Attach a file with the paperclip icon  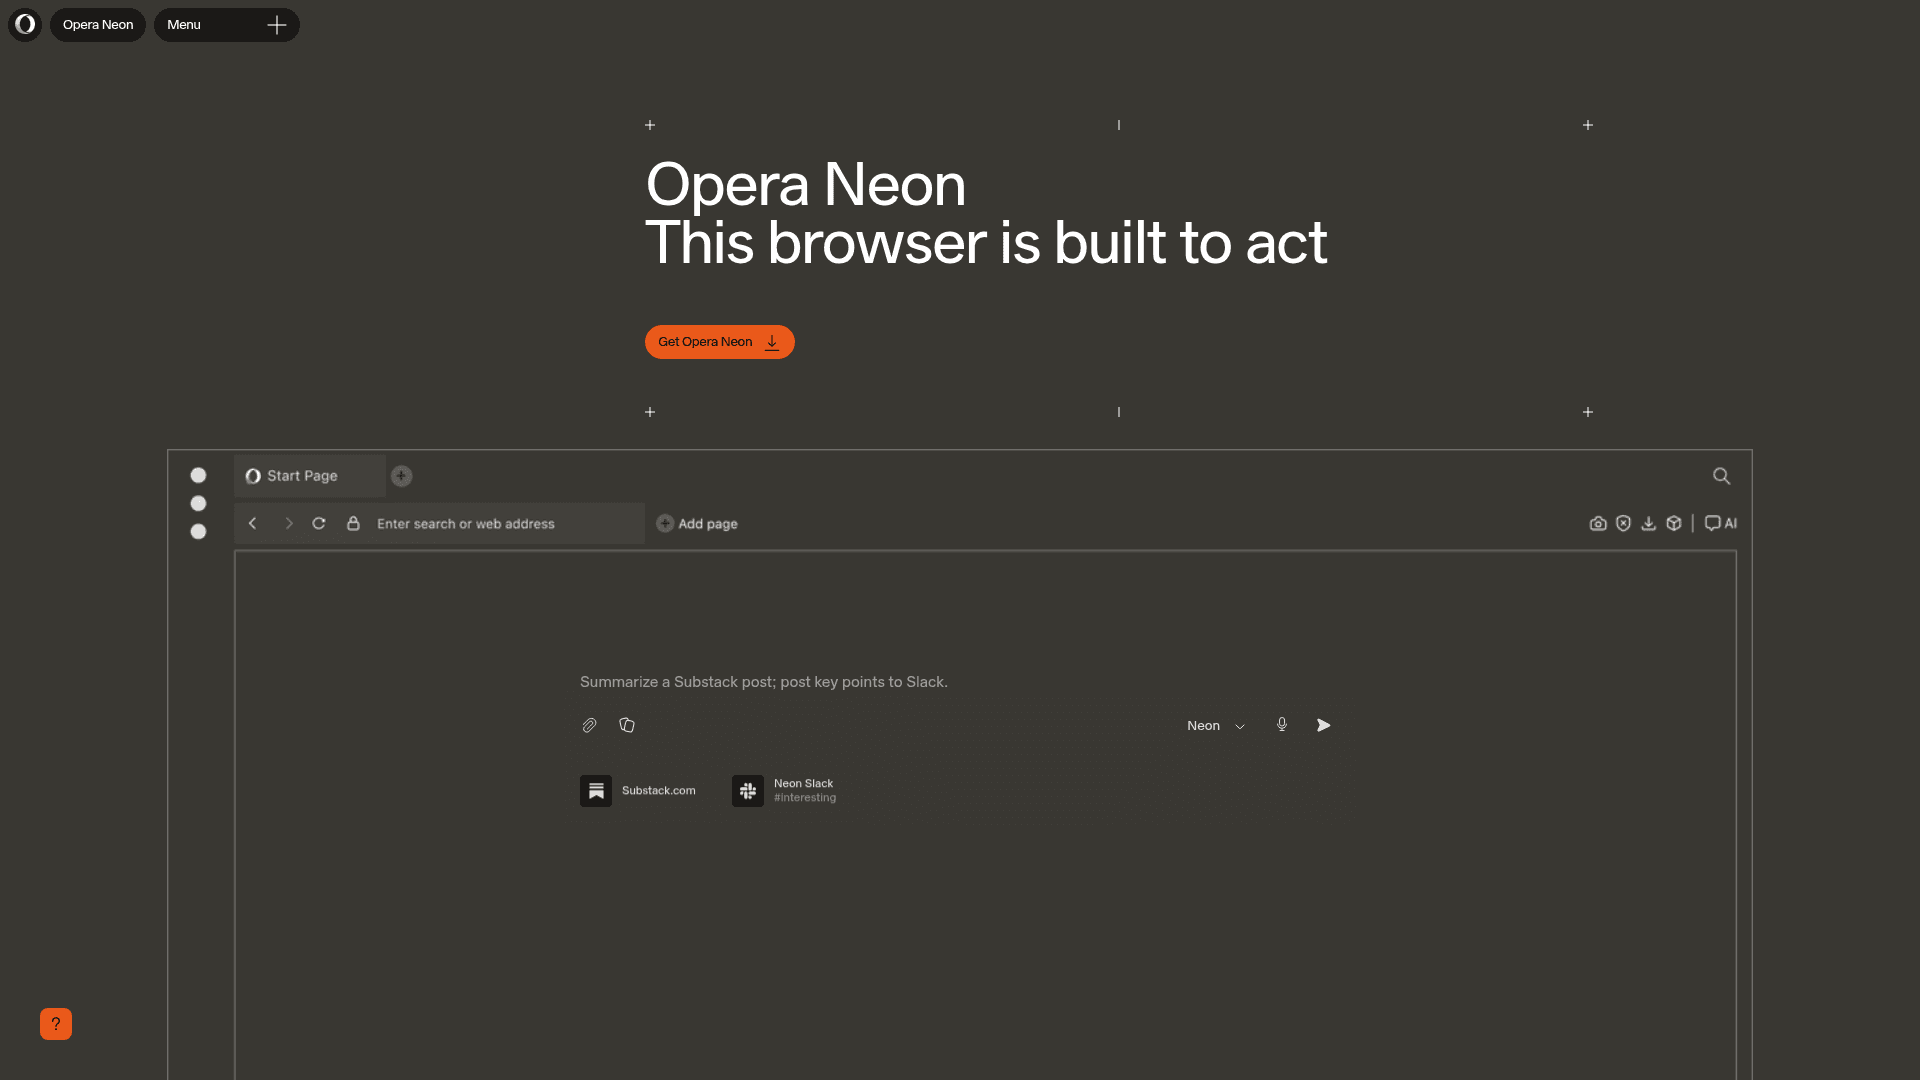[x=589, y=725]
